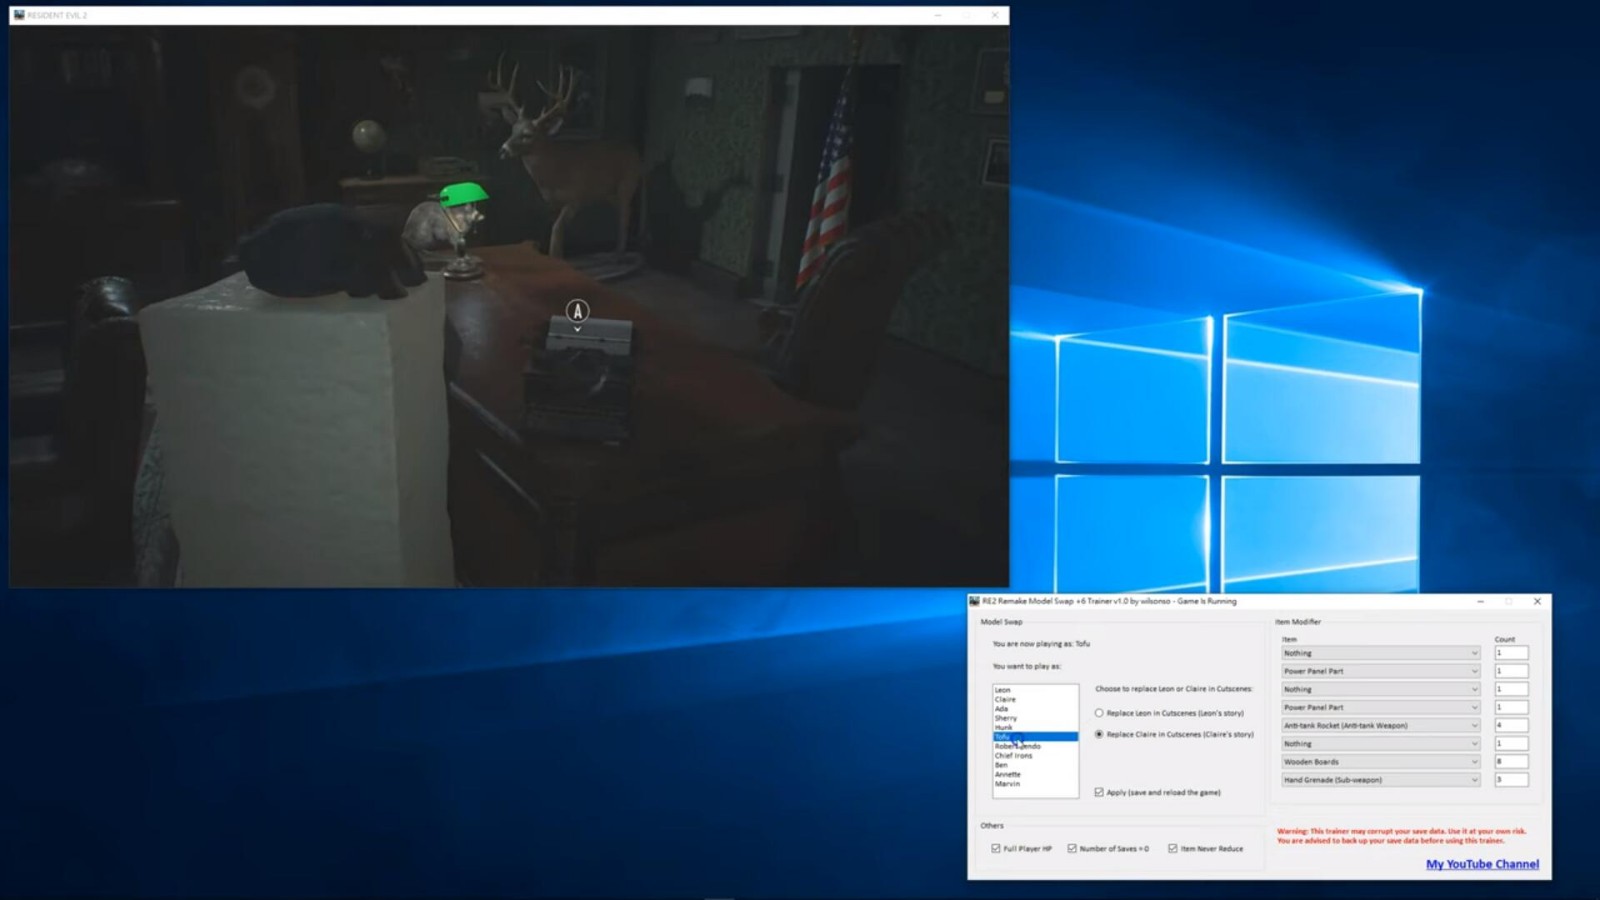The image size is (1600, 900).
Task: Open the Wooden Boards item dropdown
Action: 1473,761
